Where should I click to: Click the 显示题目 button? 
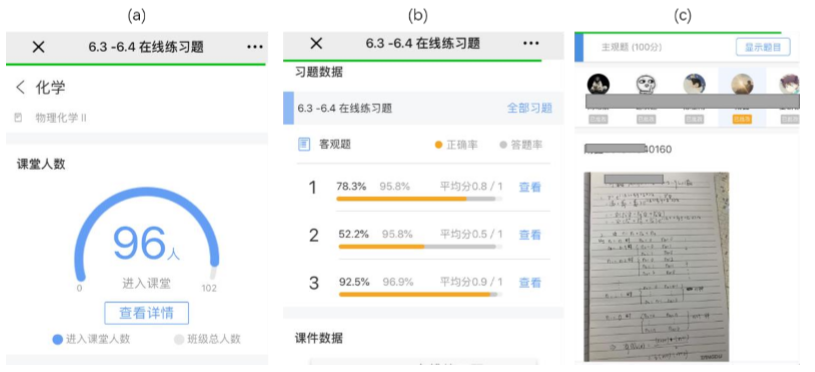point(763,47)
